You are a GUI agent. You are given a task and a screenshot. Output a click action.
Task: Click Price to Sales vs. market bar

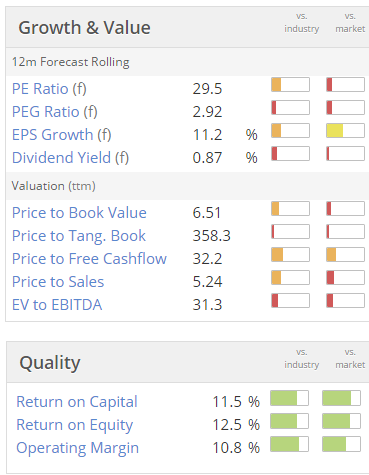pos(345,278)
